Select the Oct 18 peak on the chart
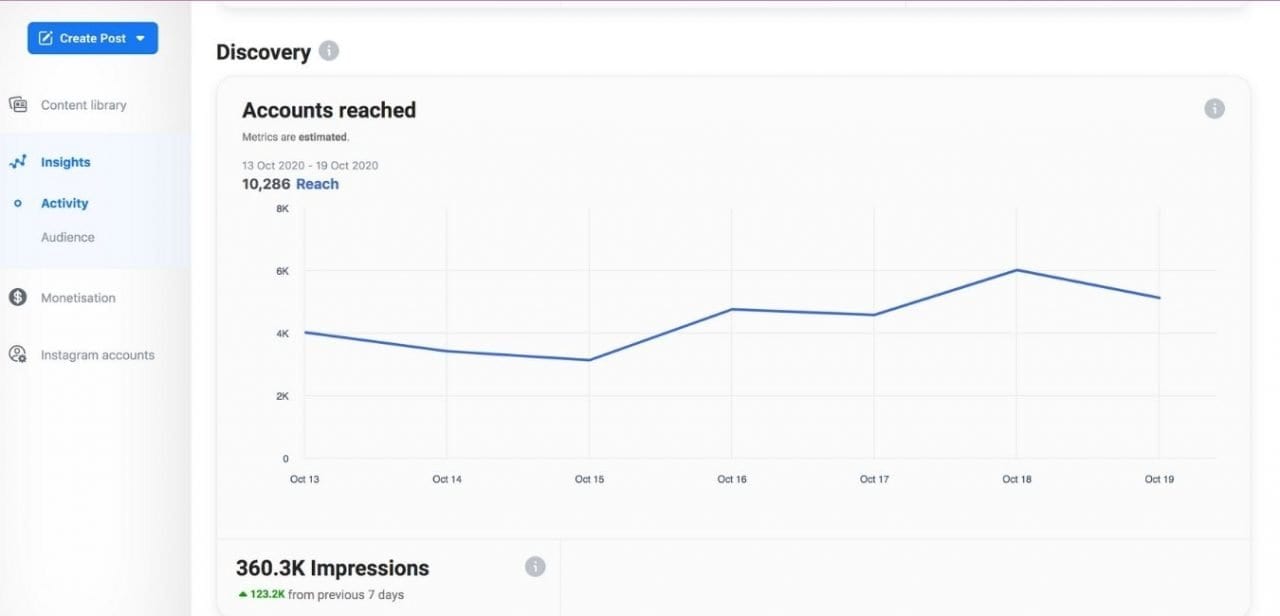Image resolution: width=1280 pixels, height=616 pixels. click(x=1017, y=269)
